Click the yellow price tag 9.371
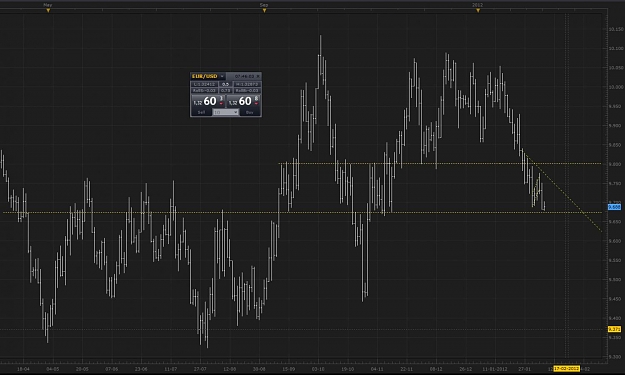 [x=614, y=329]
